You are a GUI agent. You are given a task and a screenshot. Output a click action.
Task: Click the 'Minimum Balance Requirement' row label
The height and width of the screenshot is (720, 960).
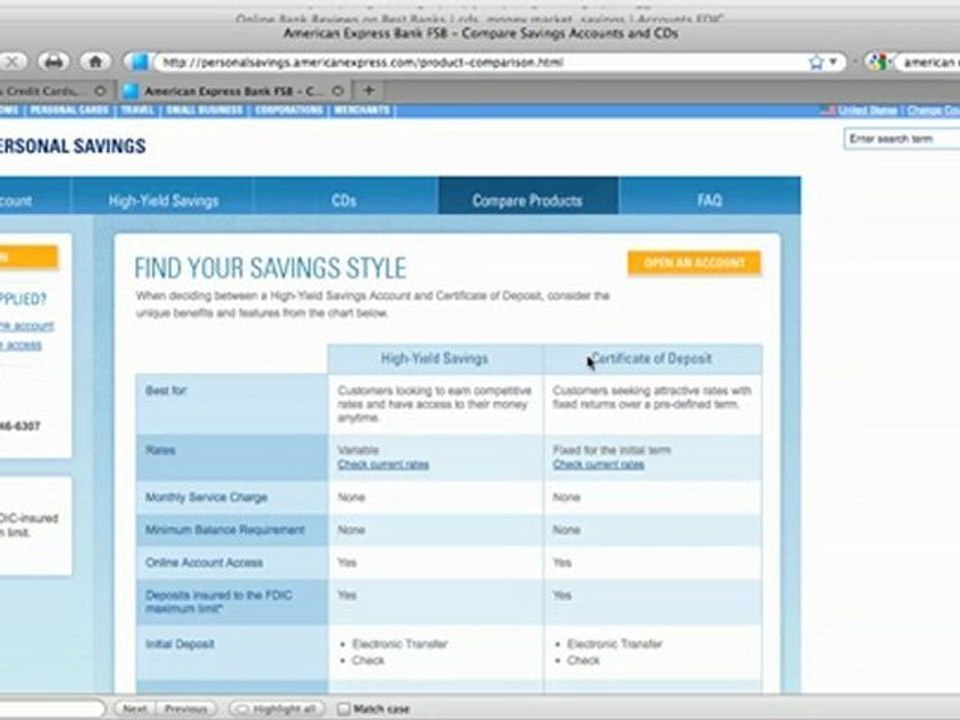(225, 530)
